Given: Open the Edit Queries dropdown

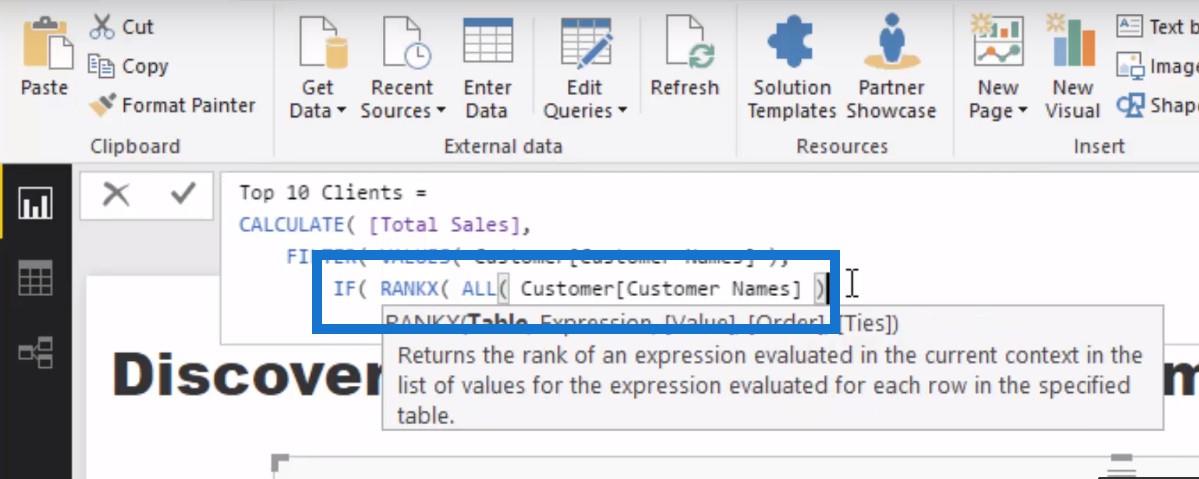Looking at the screenshot, I should click(585, 68).
